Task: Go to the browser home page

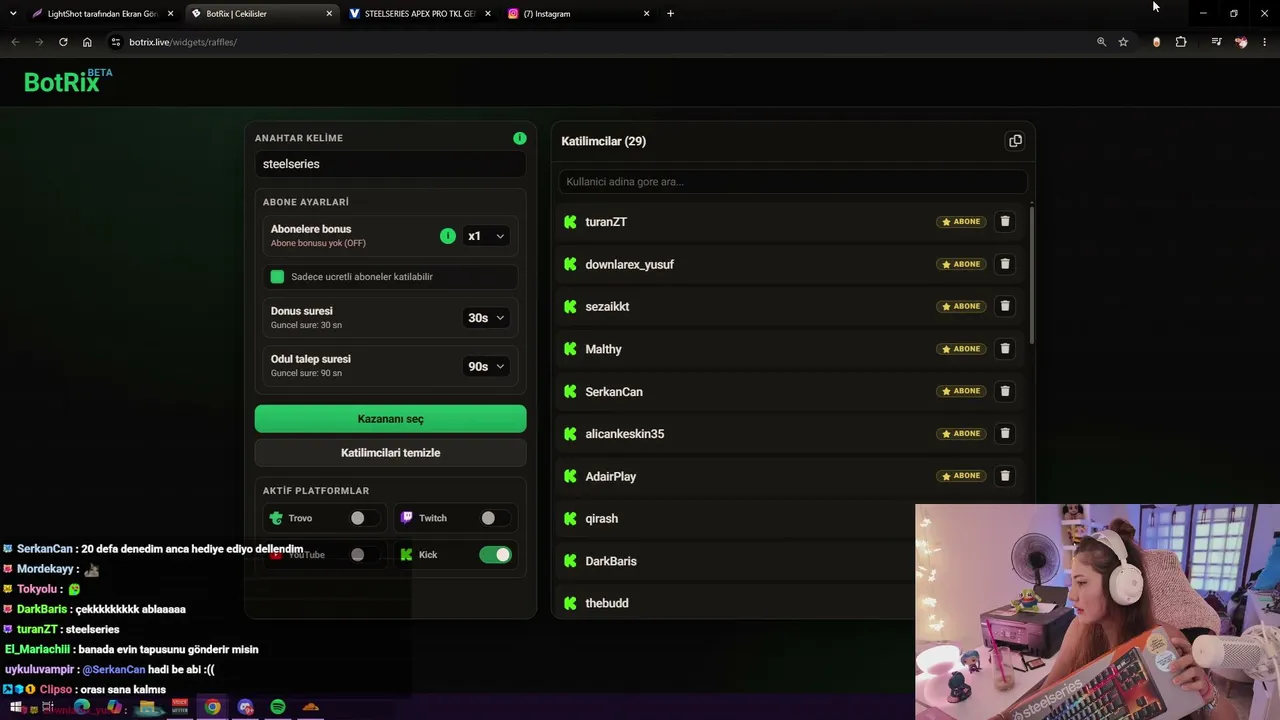Action: pos(87,42)
